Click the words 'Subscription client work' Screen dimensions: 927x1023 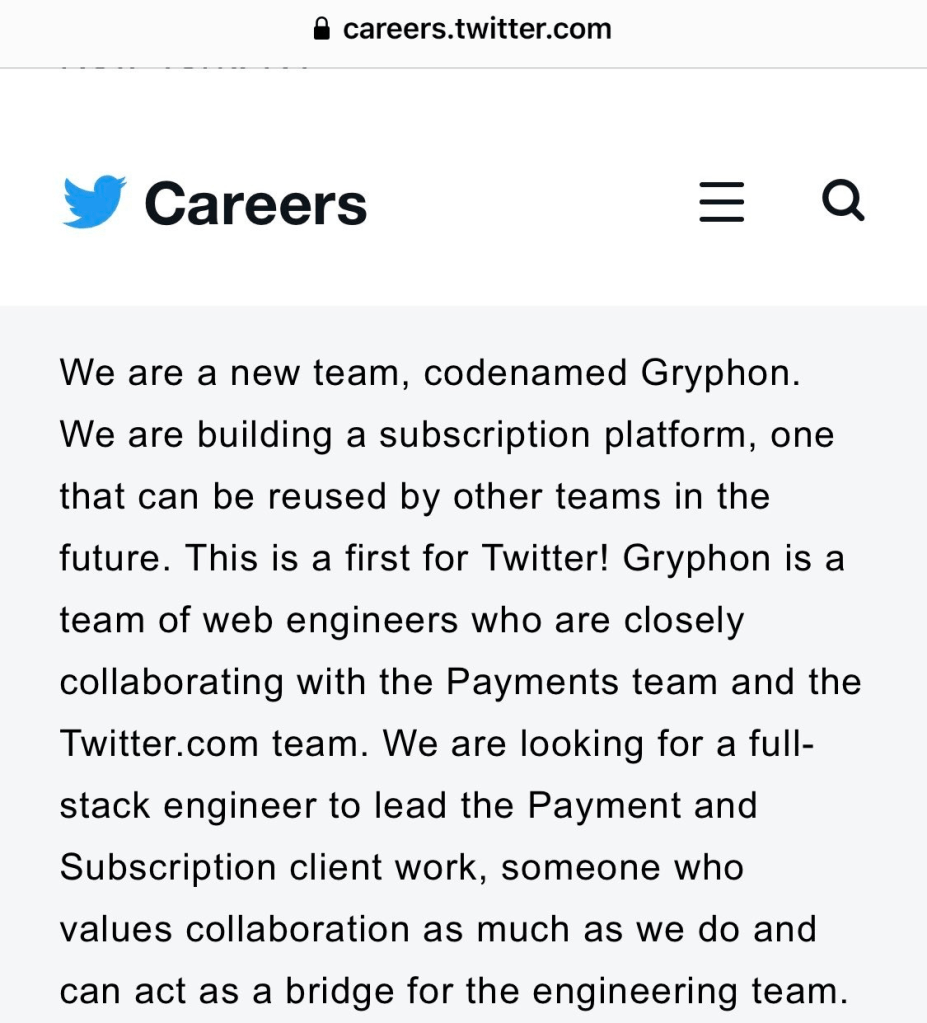(x=273, y=868)
